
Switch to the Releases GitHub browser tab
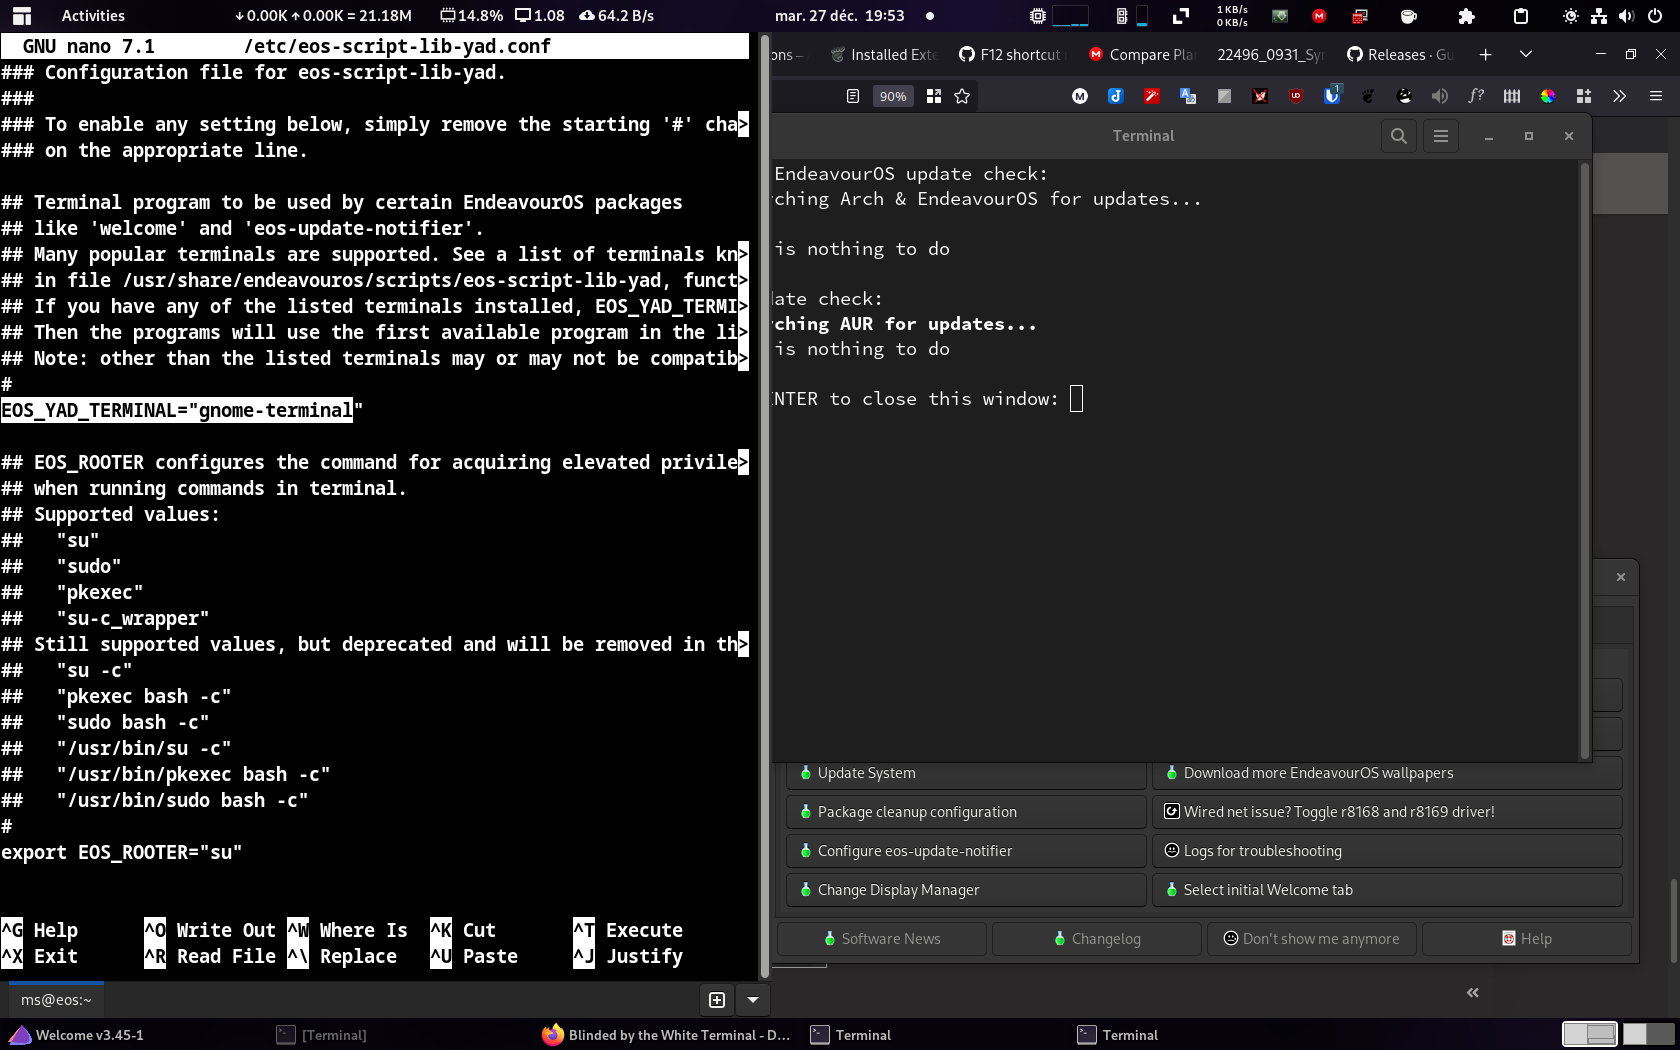click(1400, 55)
